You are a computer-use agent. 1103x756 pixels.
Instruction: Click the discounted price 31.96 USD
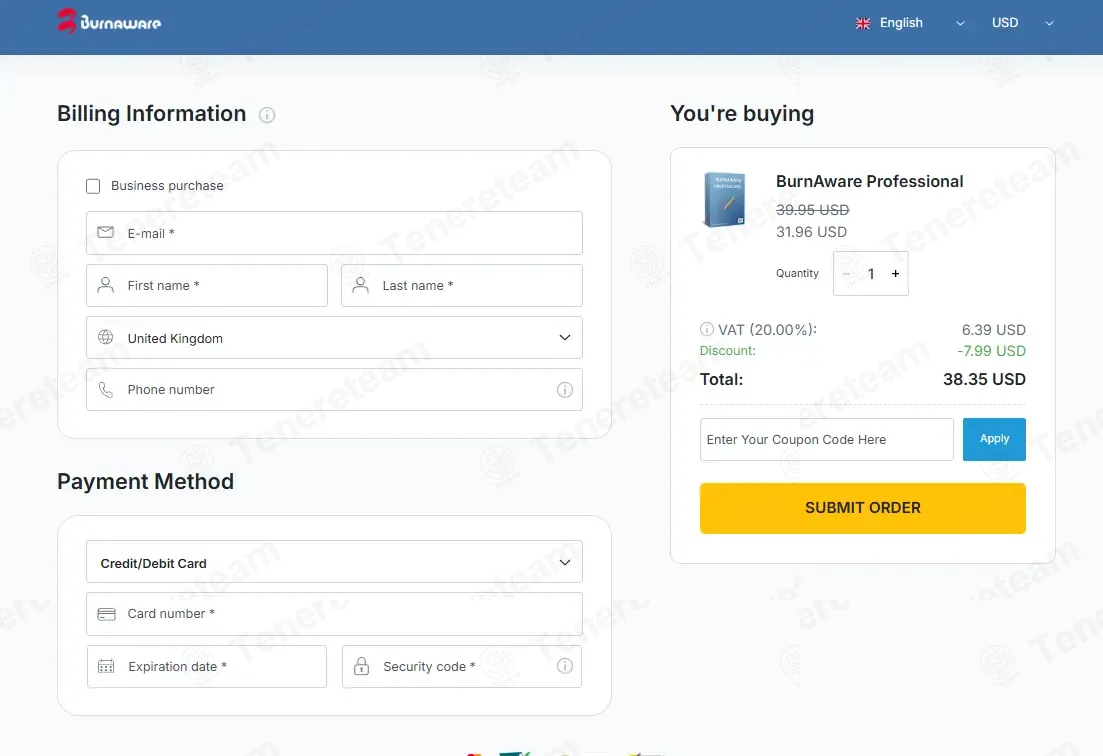(x=811, y=232)
